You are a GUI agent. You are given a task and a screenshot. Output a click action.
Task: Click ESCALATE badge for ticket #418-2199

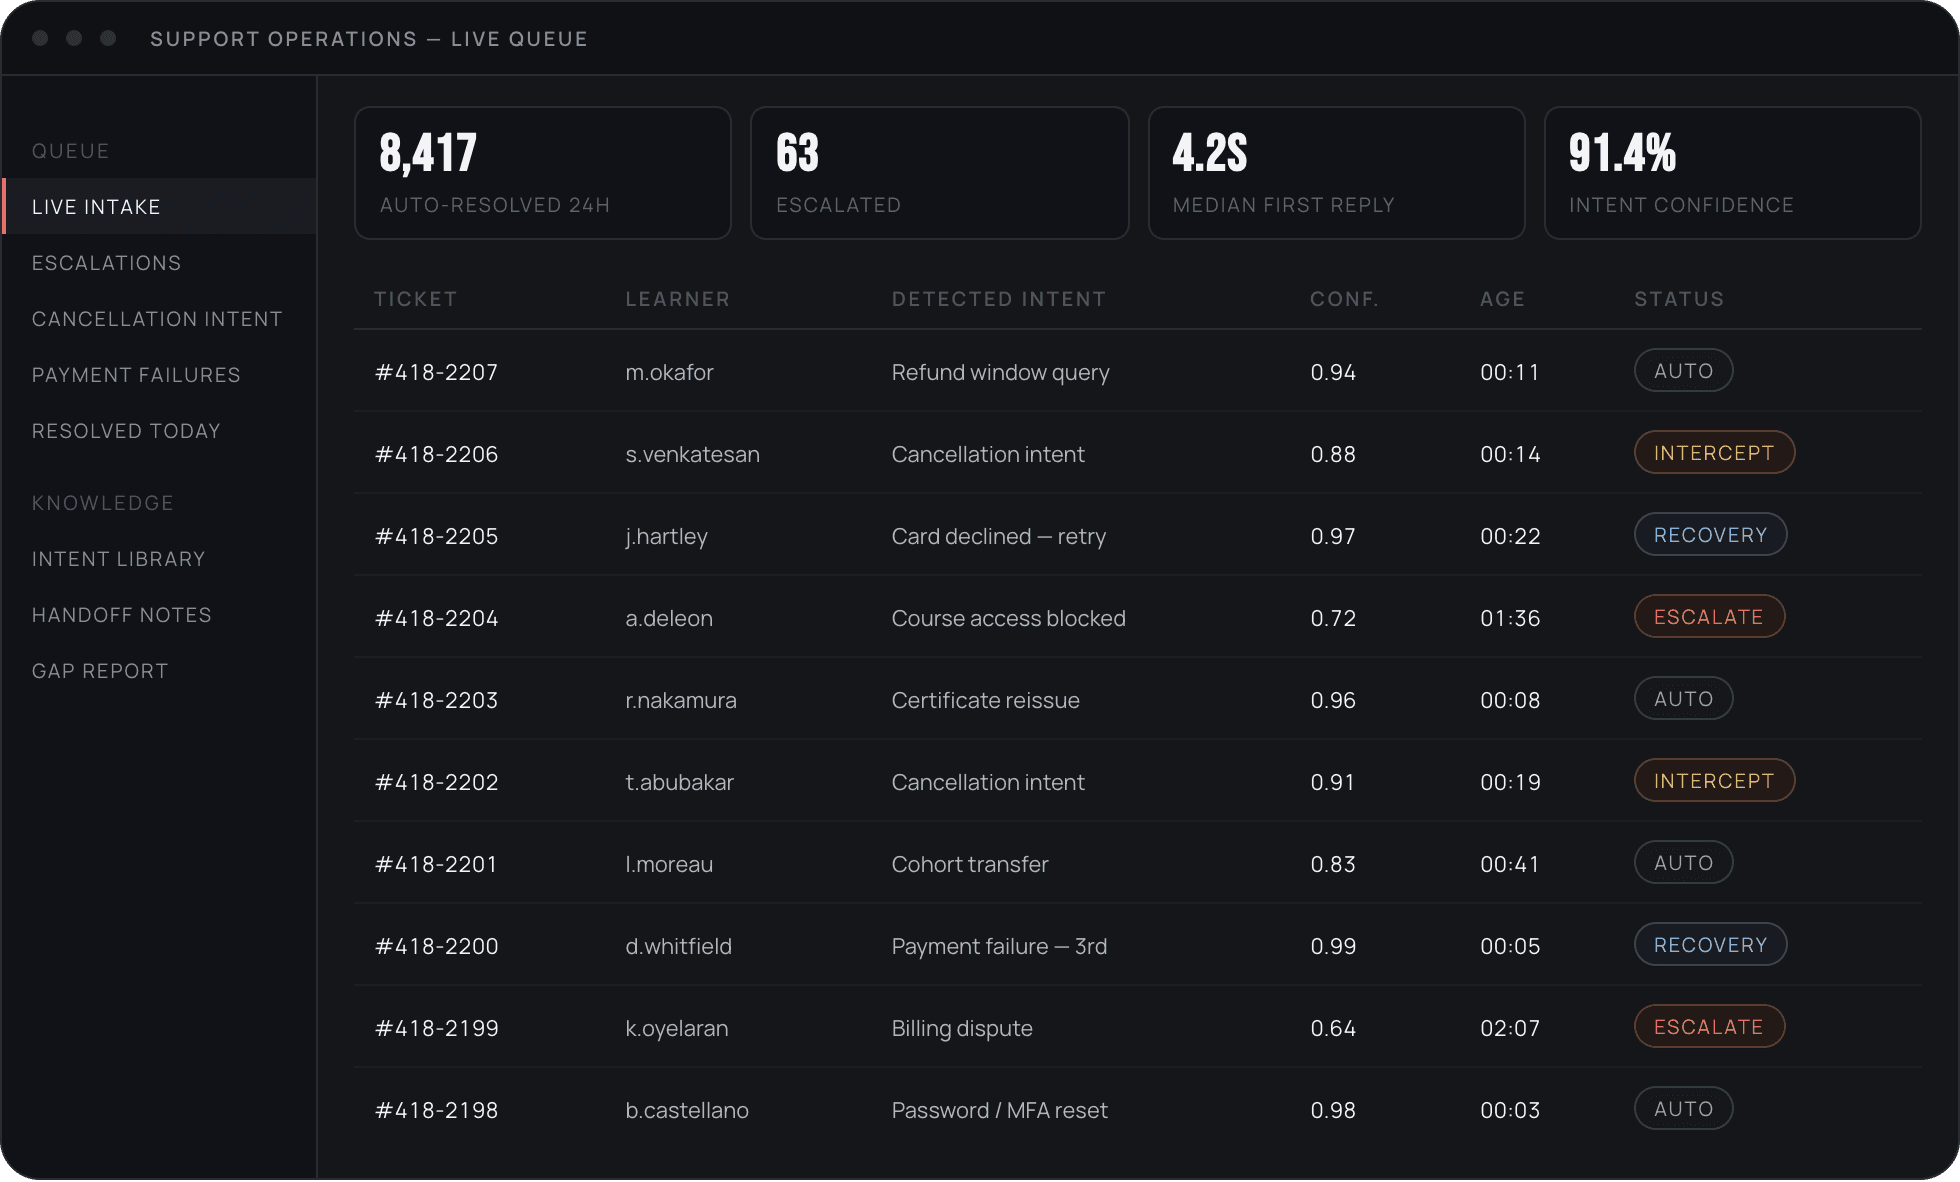pos(1709,1027)
